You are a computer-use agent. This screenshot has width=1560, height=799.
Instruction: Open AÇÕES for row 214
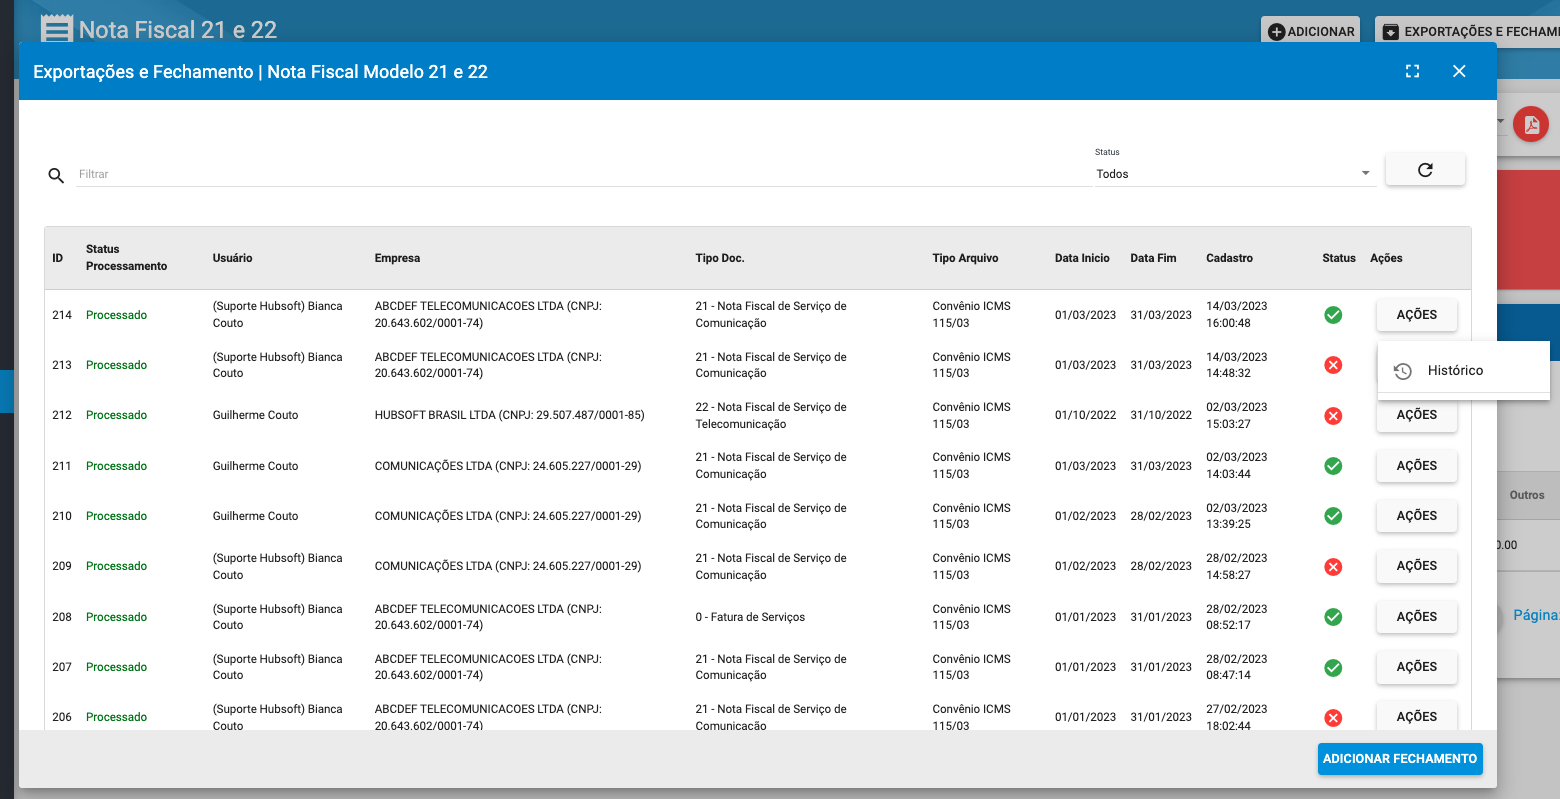click(1416, 315)
